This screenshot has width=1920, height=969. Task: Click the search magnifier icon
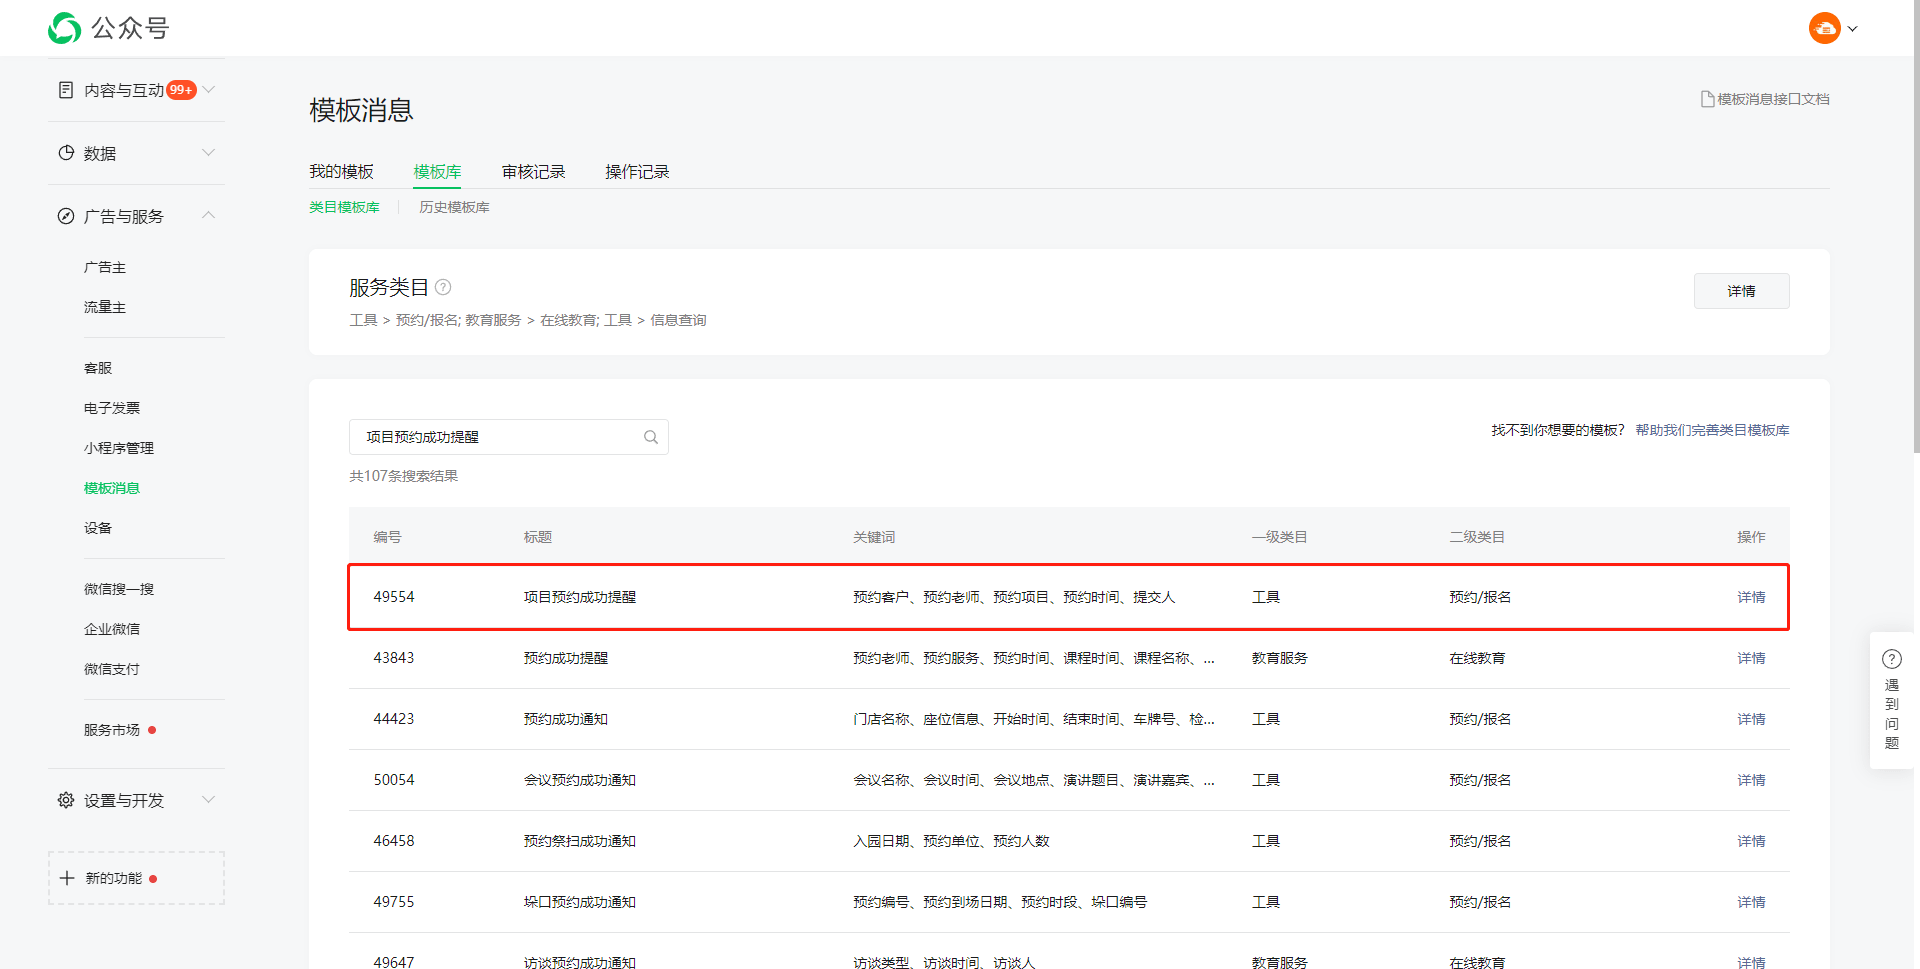pyautogui.click(x=651, y=437)
